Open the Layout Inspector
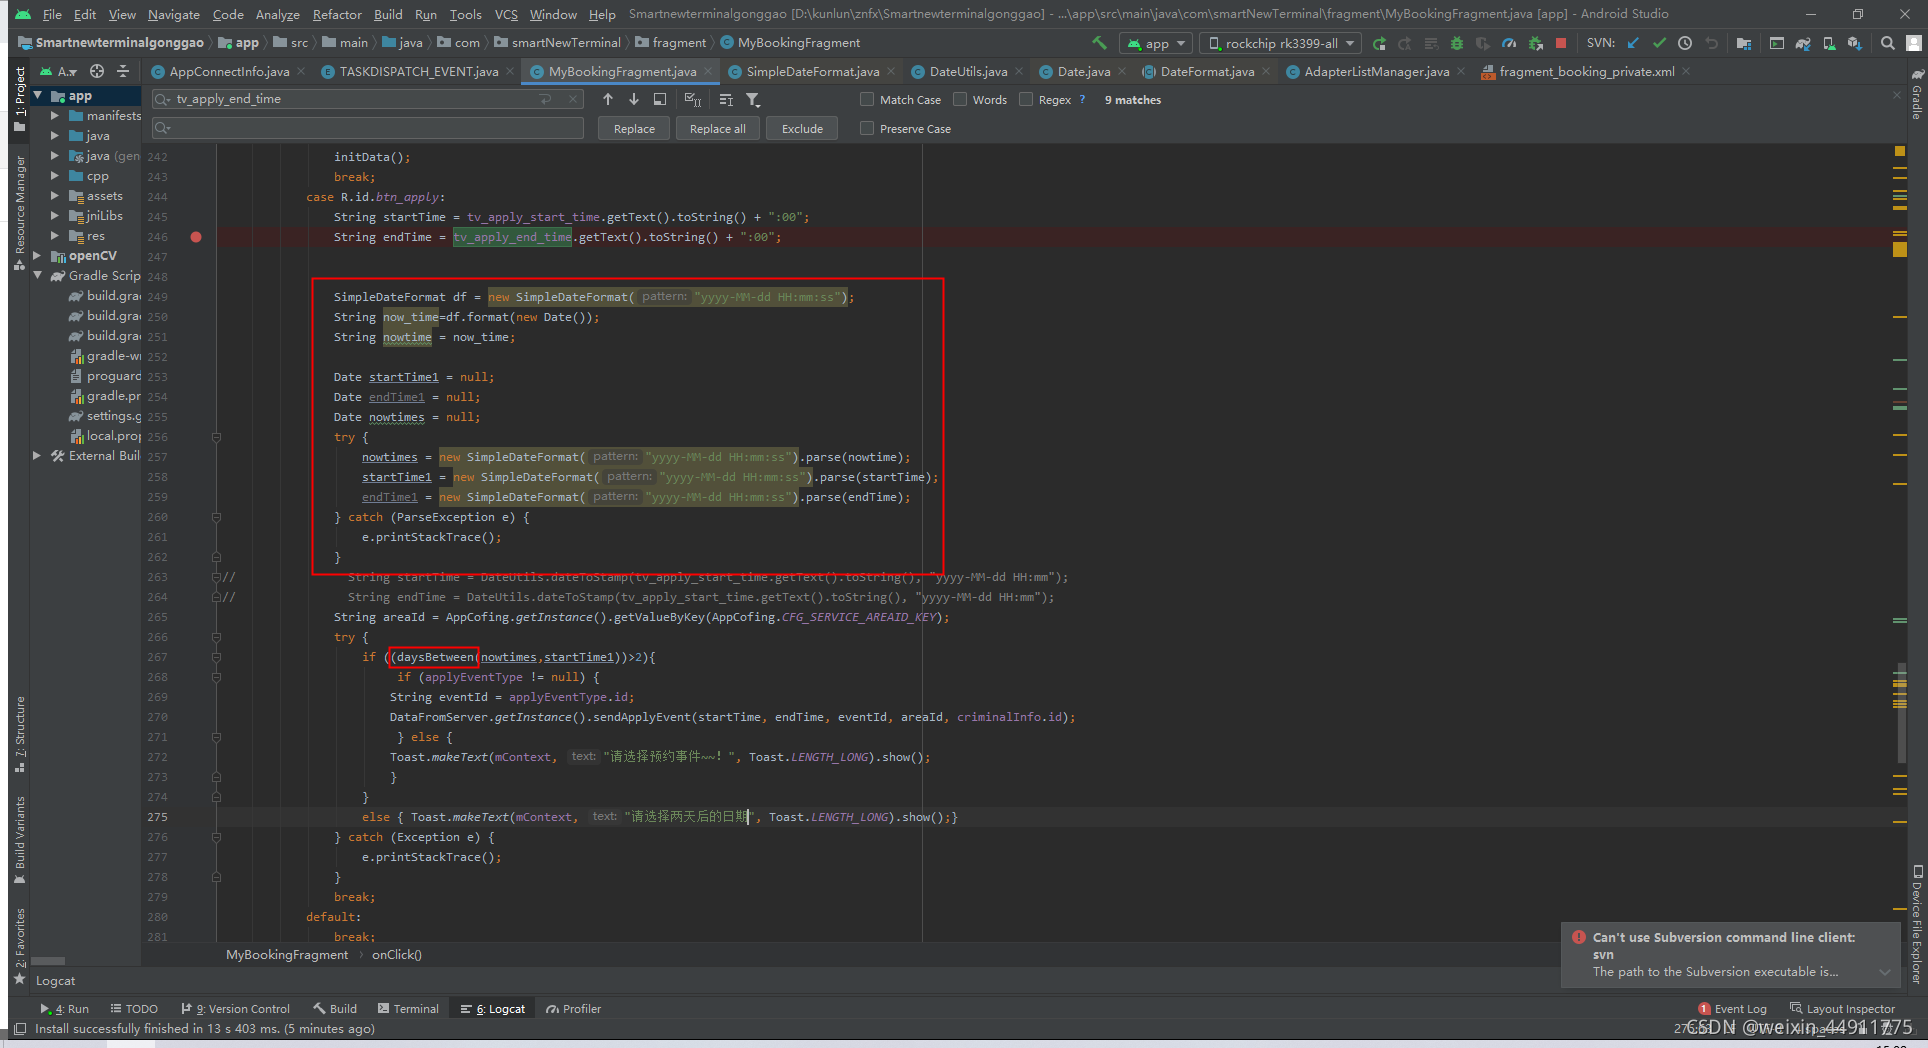 (1842, 1009)
